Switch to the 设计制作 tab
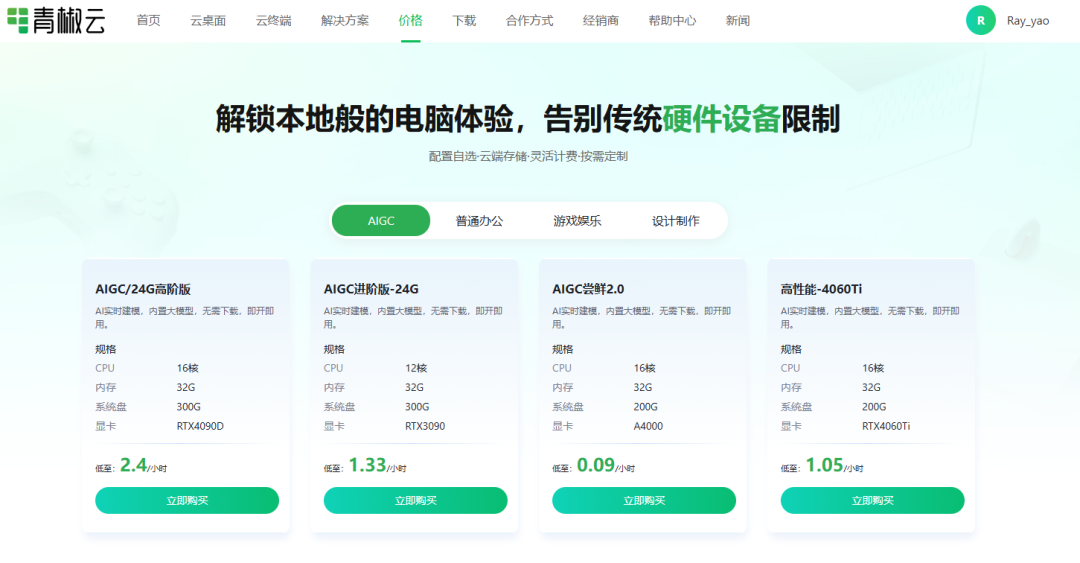Viewport: 1080px width, 563px height. (x=676, y=221)
